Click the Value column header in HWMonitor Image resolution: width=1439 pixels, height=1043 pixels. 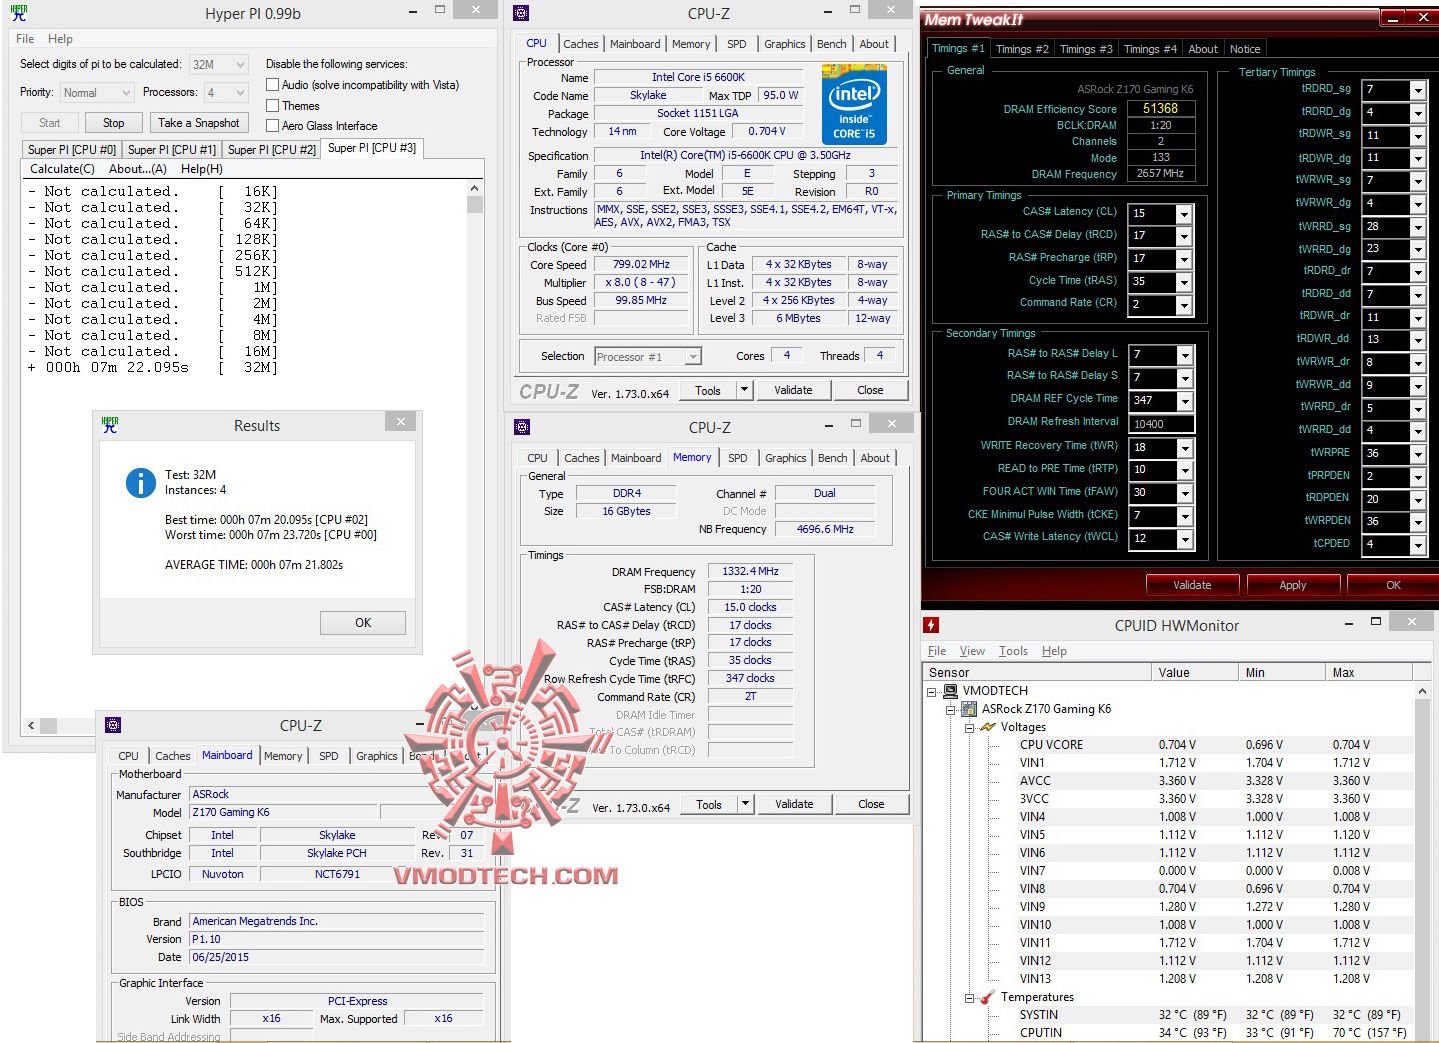click(x=1194, y=673)
